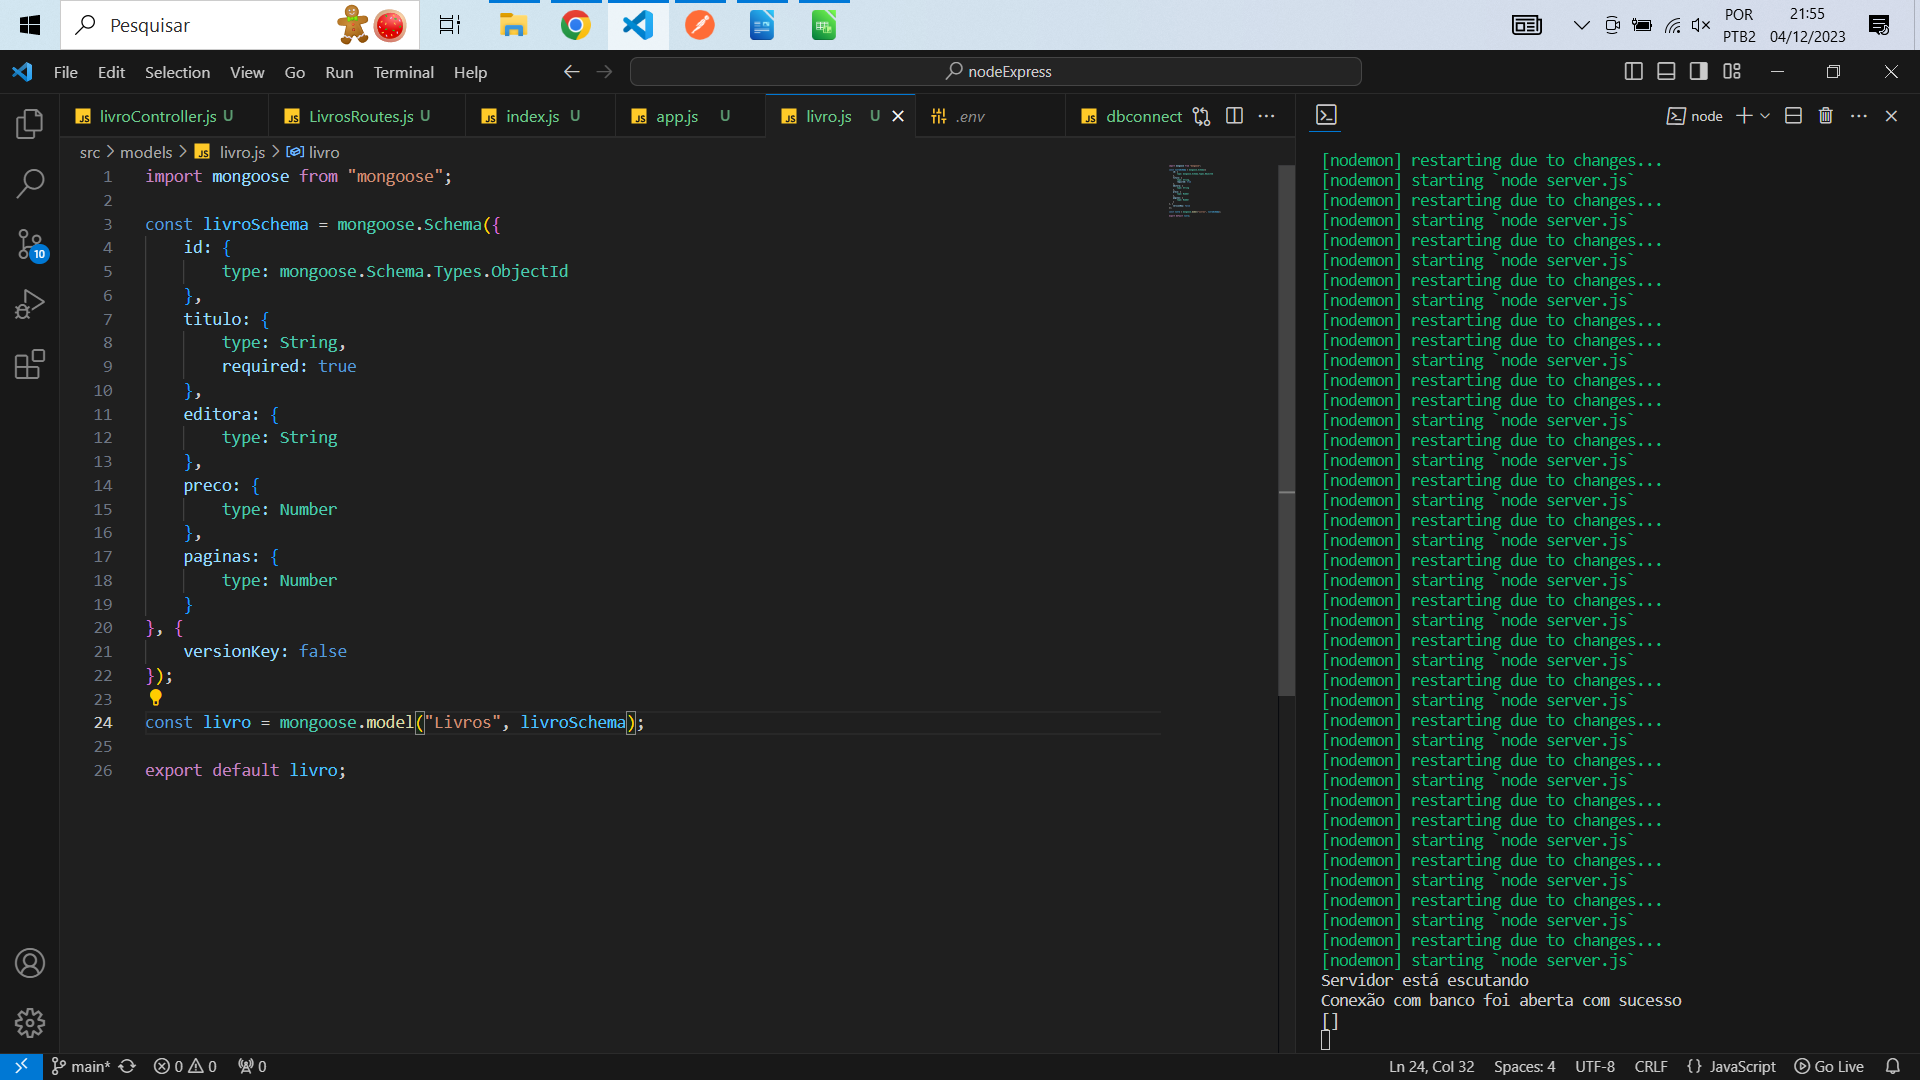
Task: Go forward with the navigation arrow
Action: [604, 72]
